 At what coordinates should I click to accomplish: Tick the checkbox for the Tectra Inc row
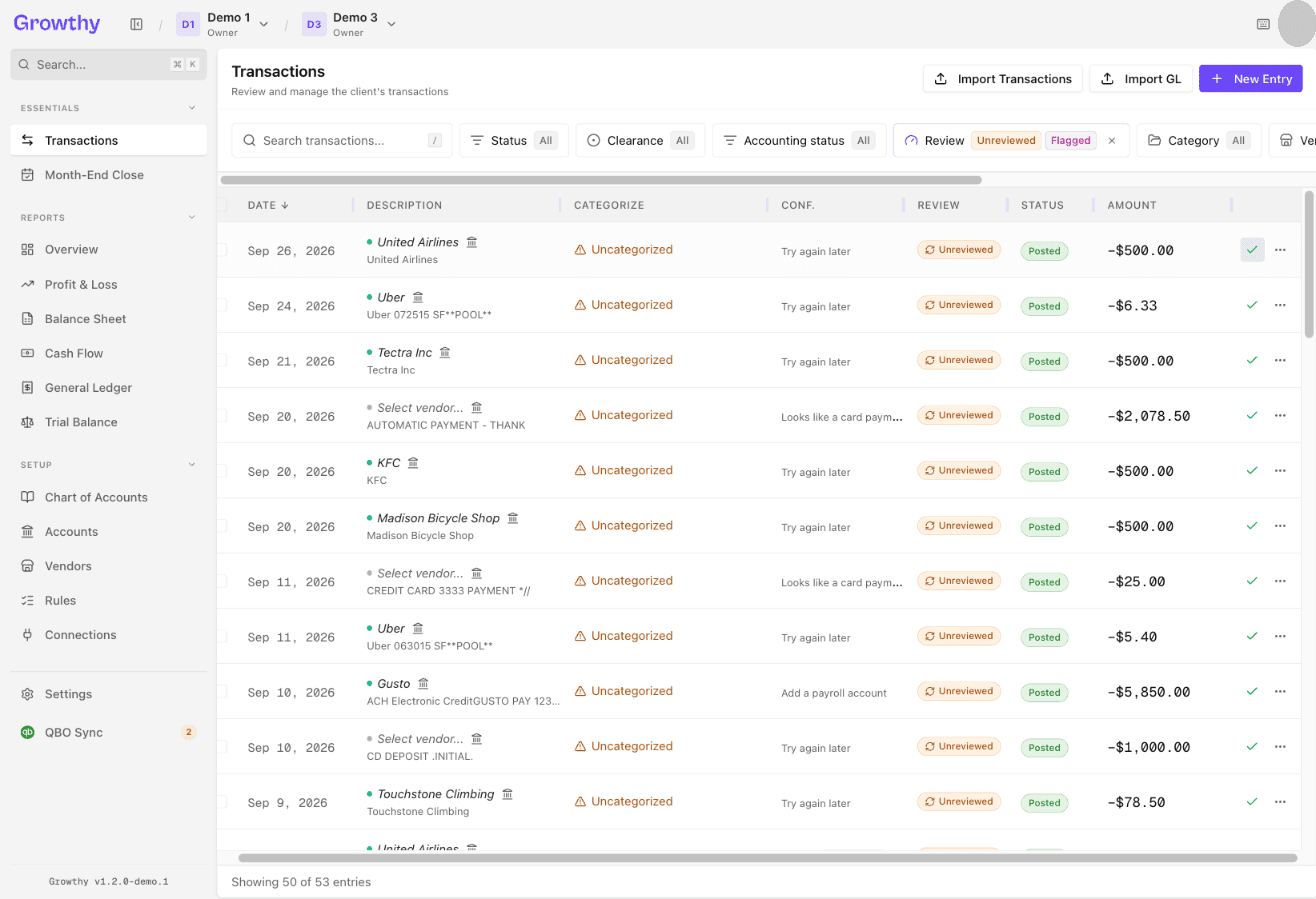click(x=222, y=360)
